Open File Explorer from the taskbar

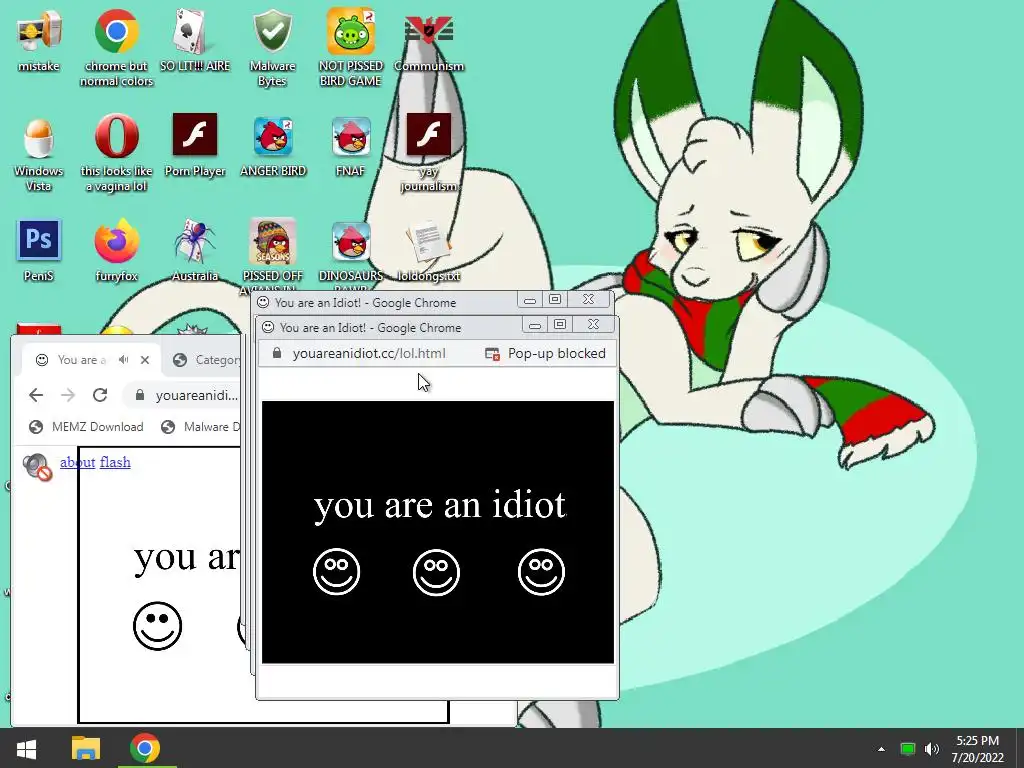click(86, 748)
